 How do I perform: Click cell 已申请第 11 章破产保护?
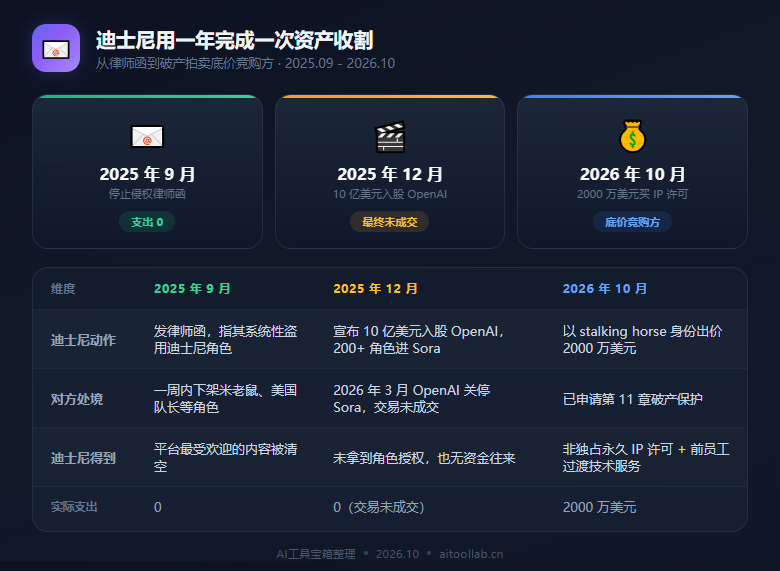632,399
